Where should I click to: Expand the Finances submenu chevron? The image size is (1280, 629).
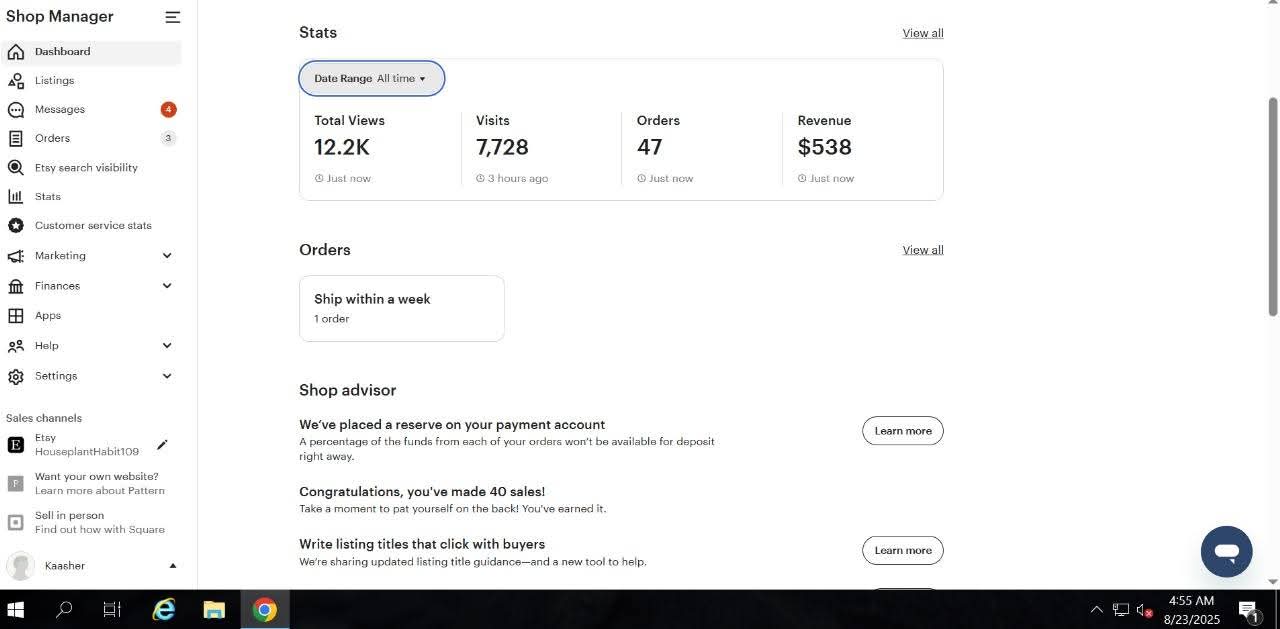(167, 286)
